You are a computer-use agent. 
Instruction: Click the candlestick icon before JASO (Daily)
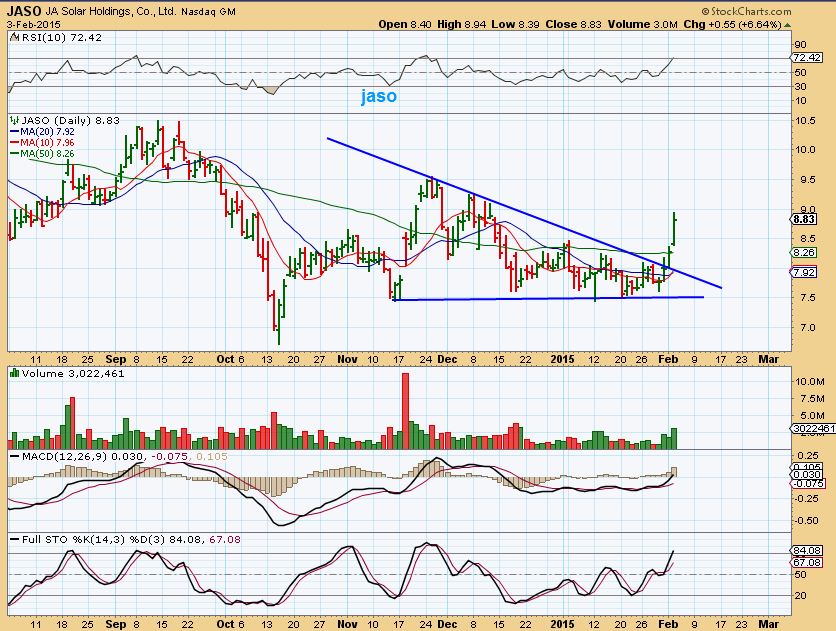tap(14, 121)
